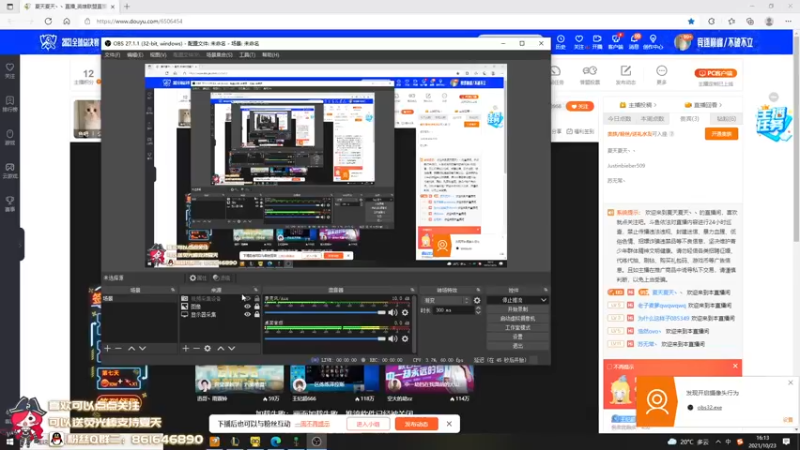Click the OBS settings button in controls

(517, 337)
